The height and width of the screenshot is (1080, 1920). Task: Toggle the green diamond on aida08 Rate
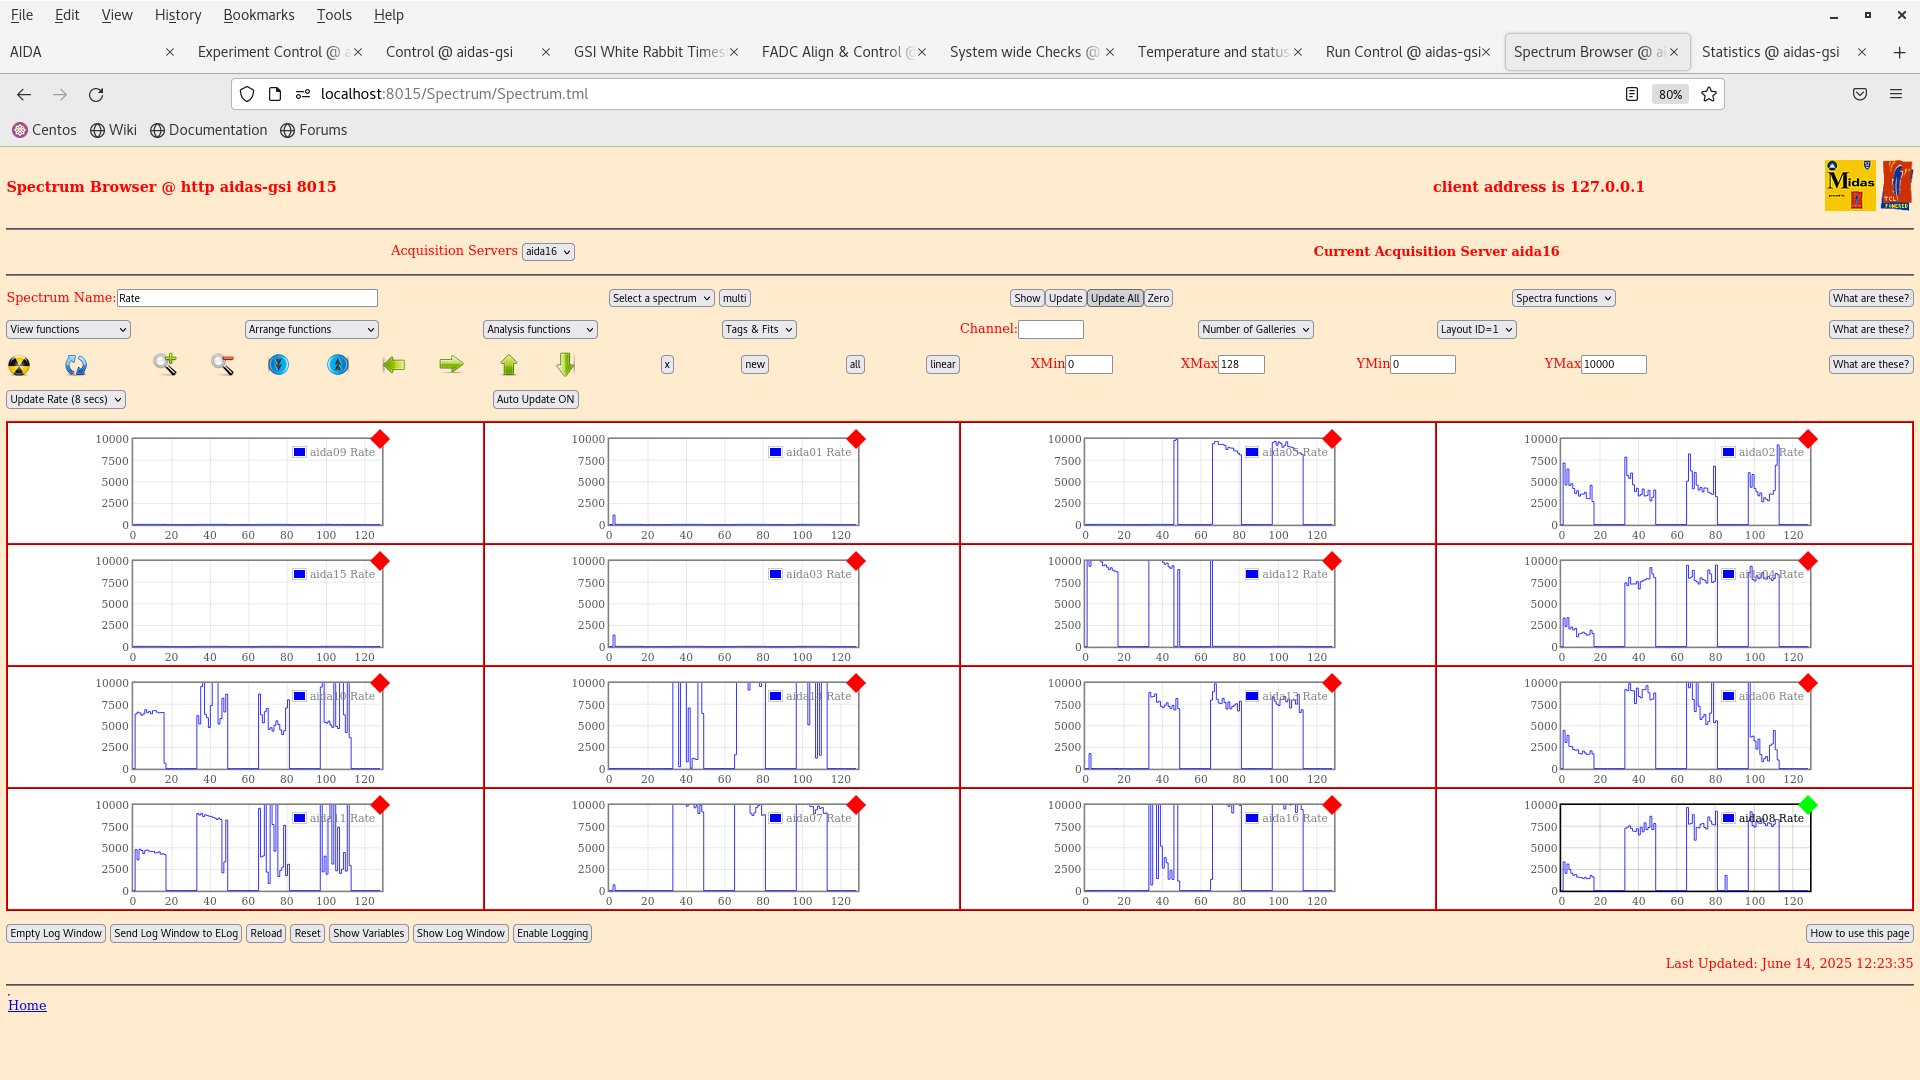coord(1807,805)
